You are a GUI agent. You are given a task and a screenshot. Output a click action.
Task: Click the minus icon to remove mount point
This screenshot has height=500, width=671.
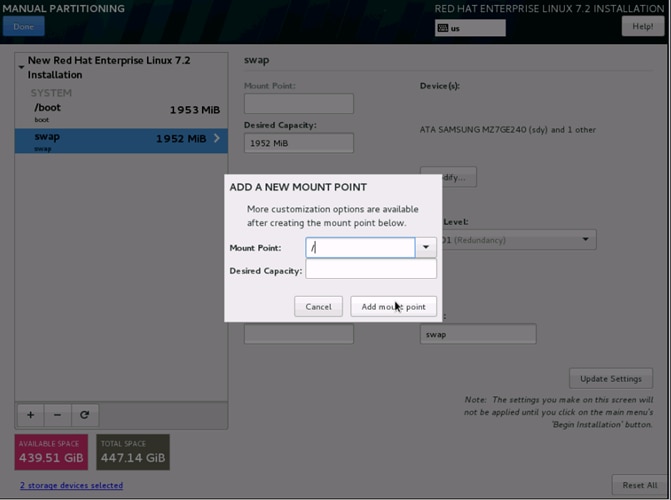point(57,415)
